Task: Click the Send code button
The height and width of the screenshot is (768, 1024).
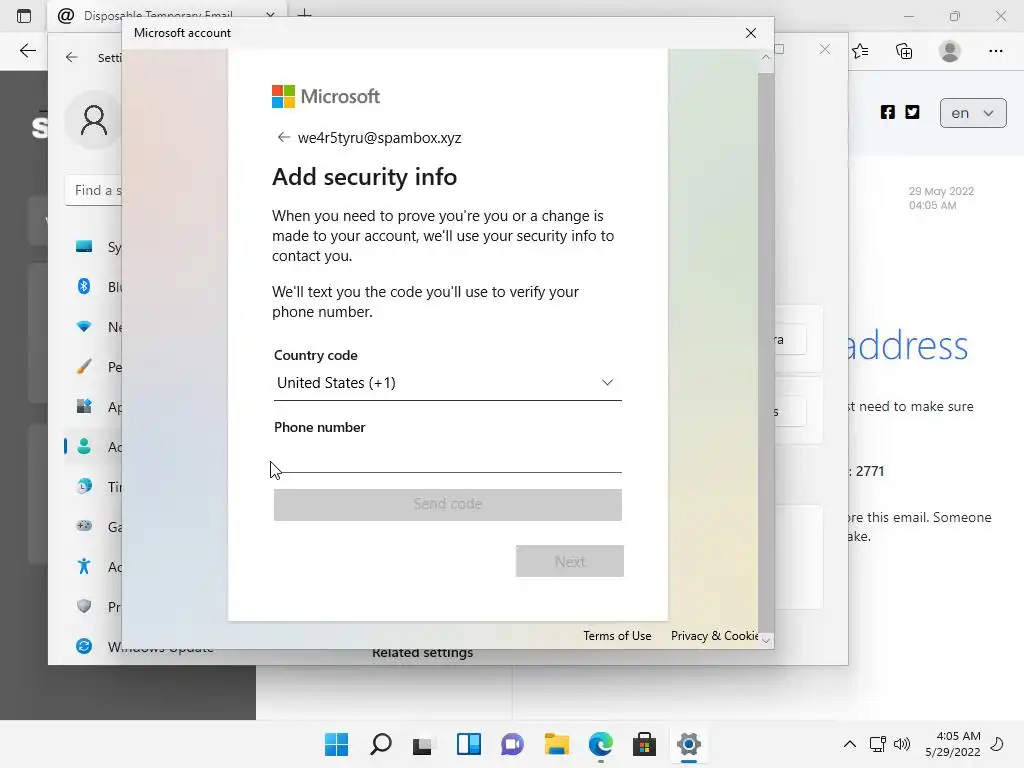Action: pos(447,504)
